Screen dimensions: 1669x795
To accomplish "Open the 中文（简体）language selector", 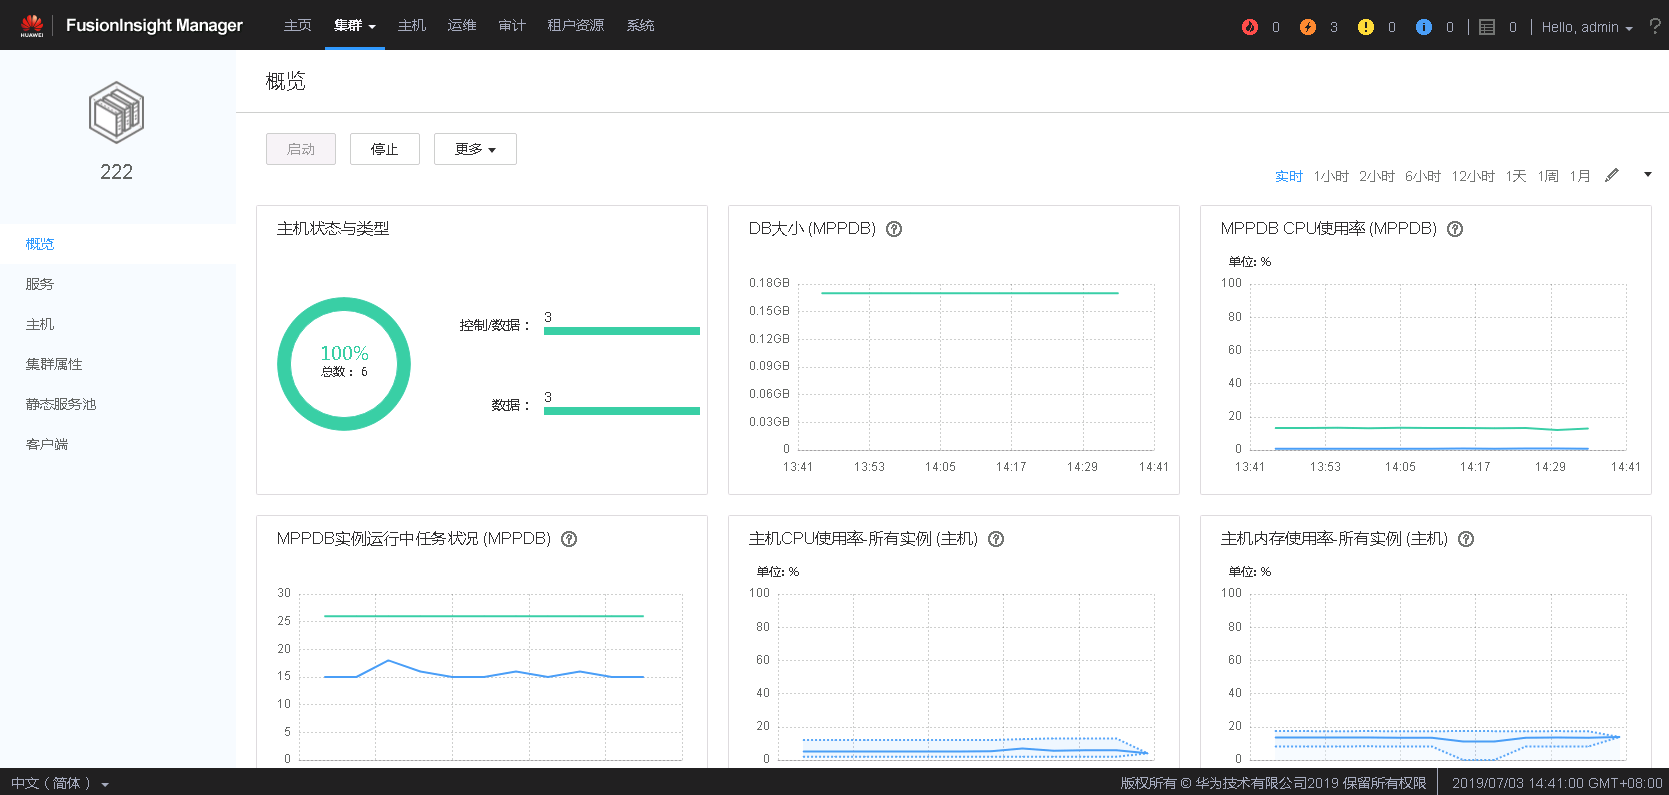I will click(x=60, y=783).
